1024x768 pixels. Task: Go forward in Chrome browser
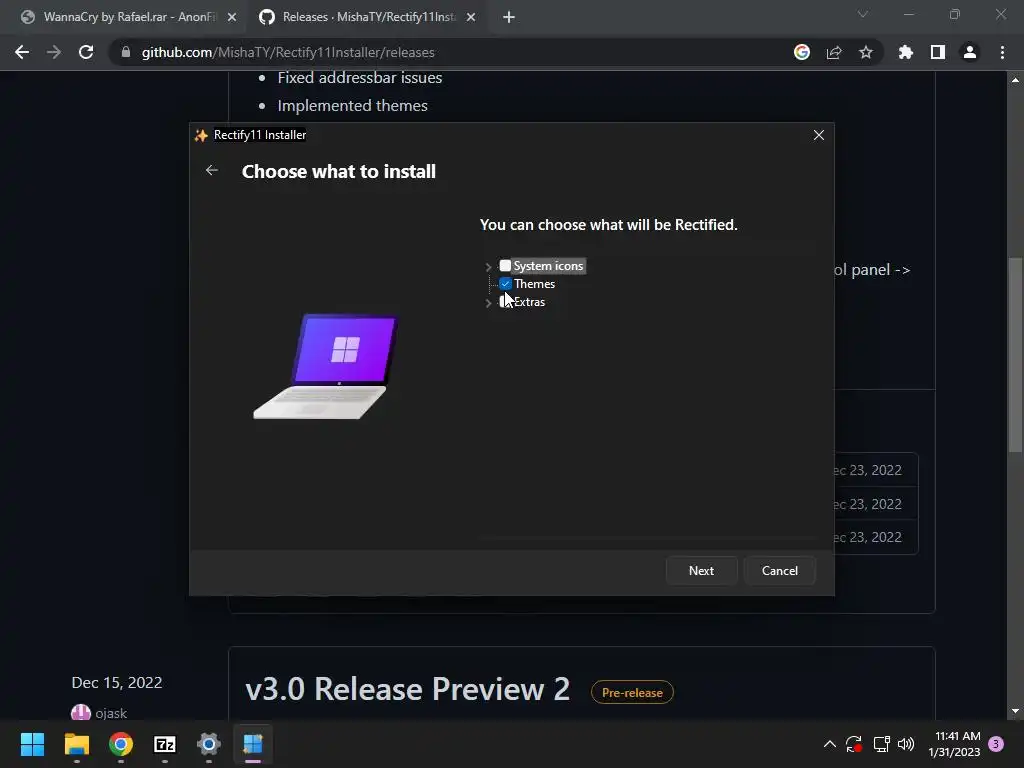[x=54, y=52]
